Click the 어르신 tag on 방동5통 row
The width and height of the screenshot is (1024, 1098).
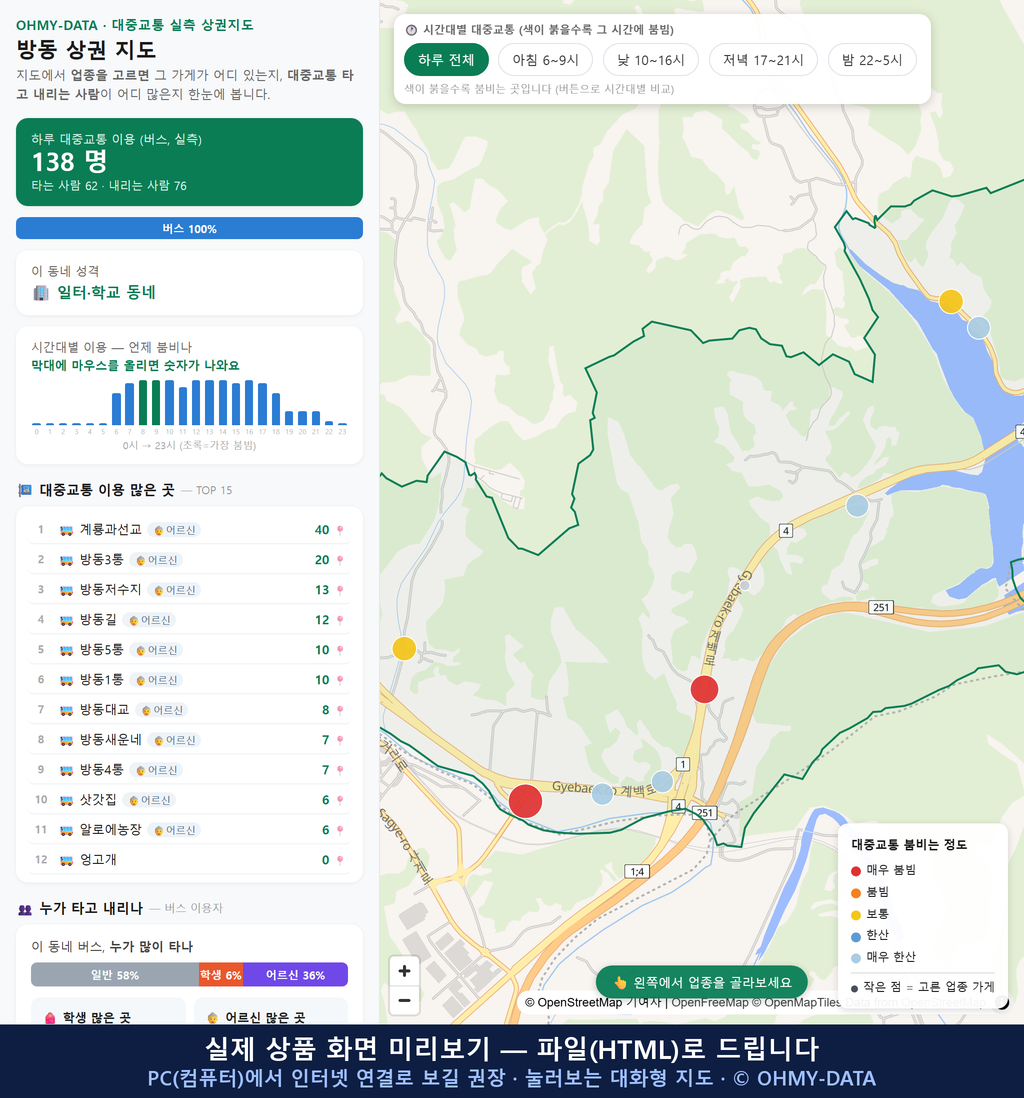(x=157, y=651)
